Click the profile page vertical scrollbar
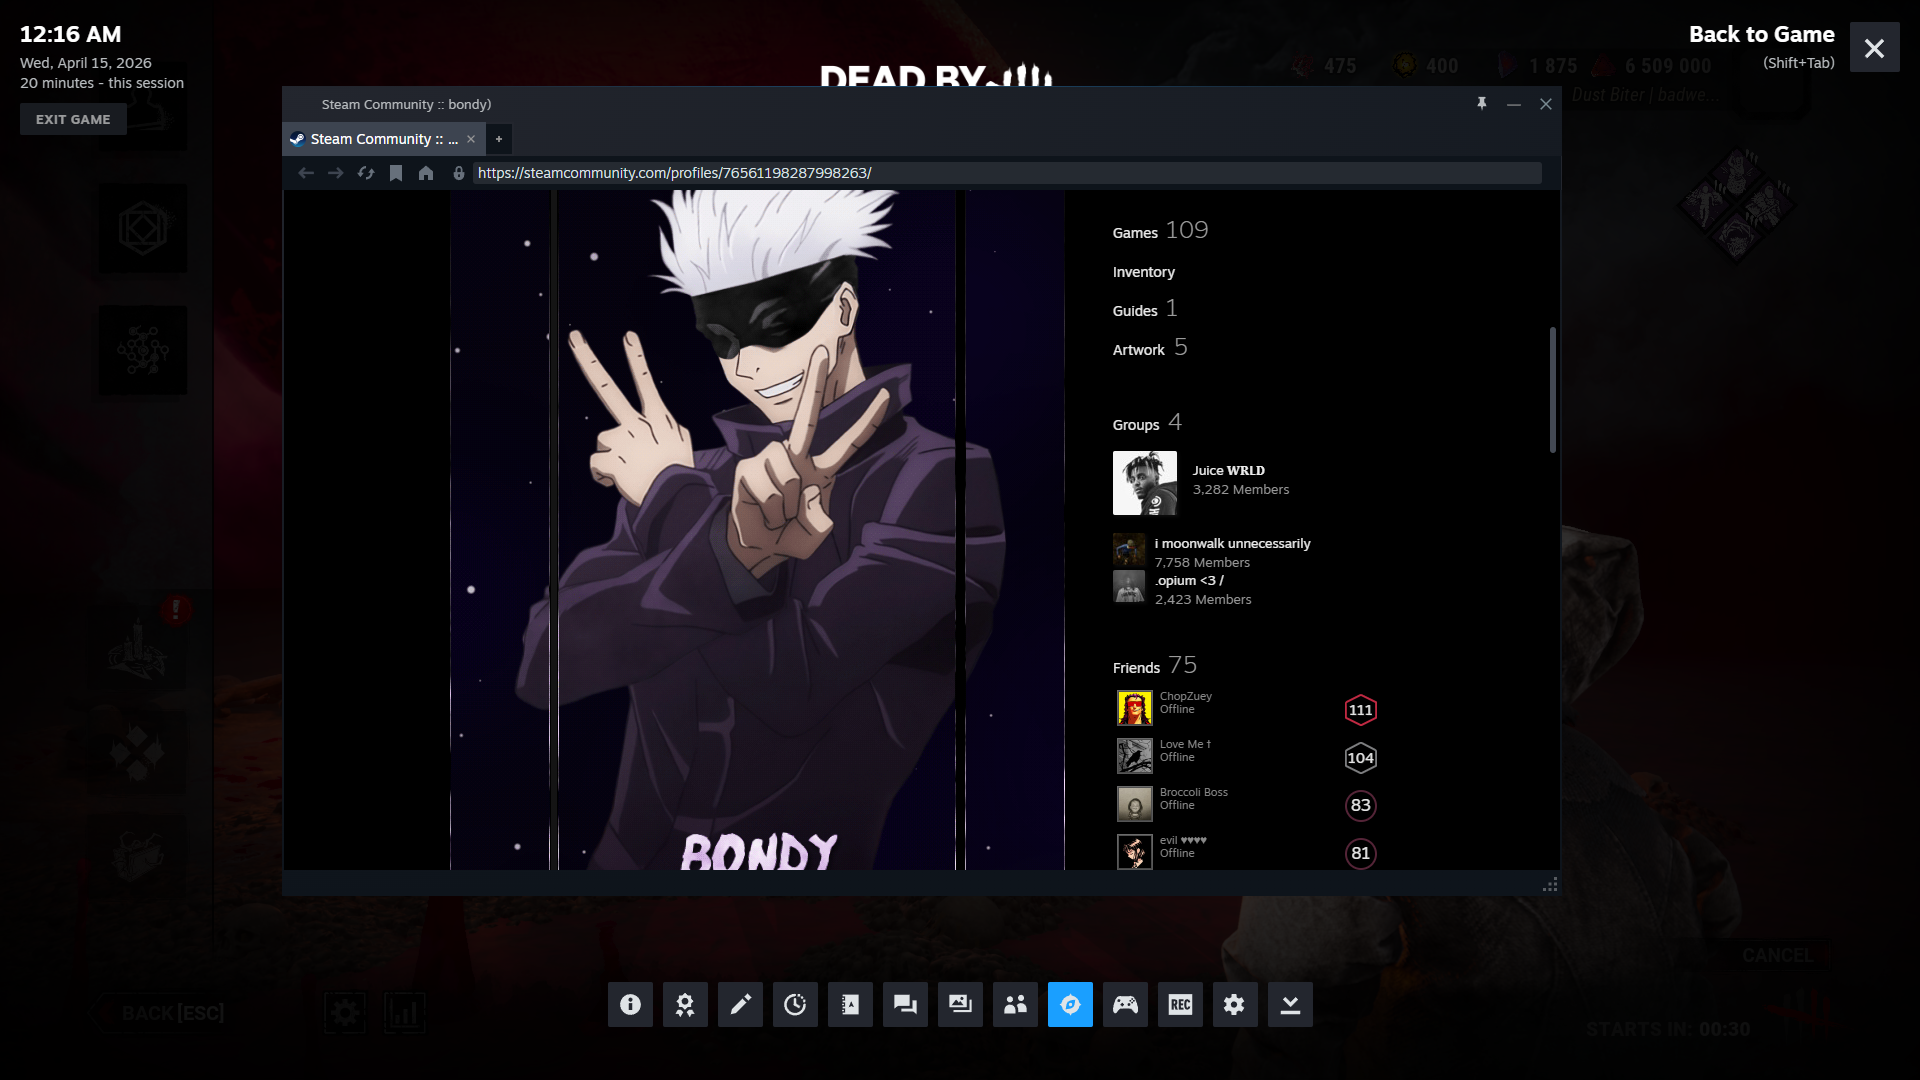The width and height of the screenshot is (1920, 1080). (x=1552, y=390)
